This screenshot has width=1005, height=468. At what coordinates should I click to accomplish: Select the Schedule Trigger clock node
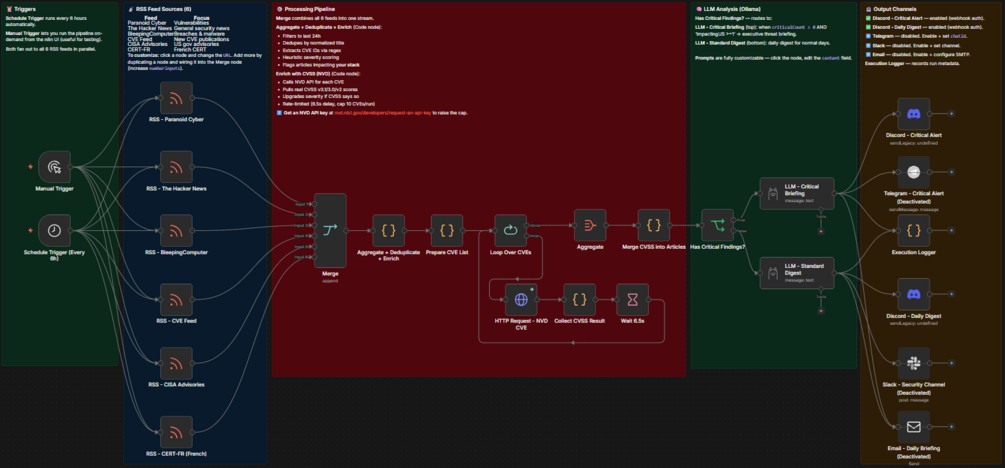pos(54,230)
